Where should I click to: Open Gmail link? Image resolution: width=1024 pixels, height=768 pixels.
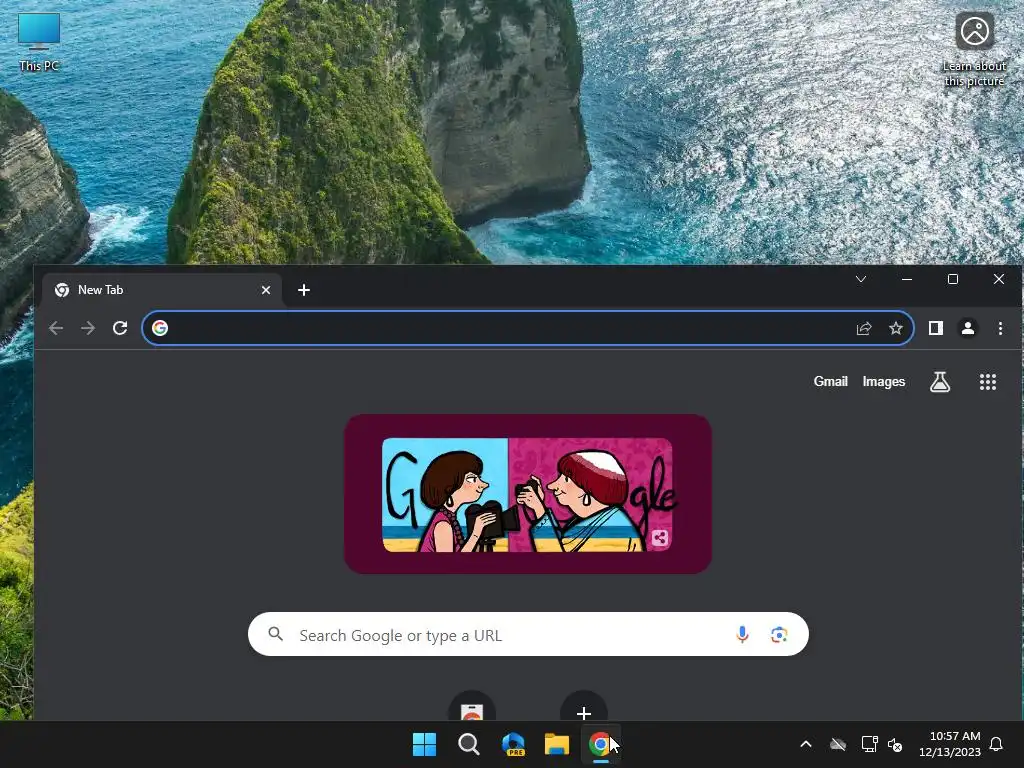point(831,381)
